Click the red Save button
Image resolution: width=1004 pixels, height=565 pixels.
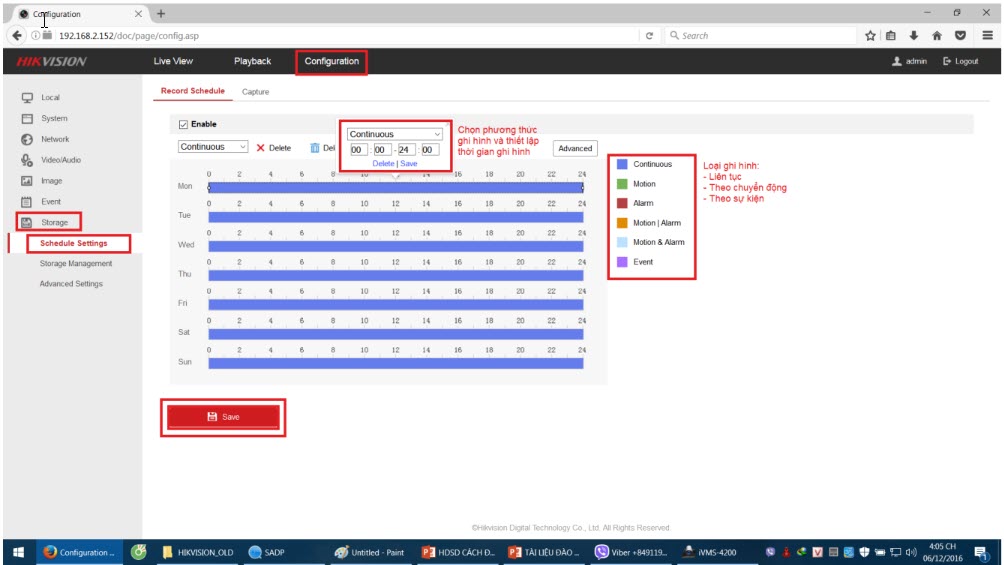tap(223, 417)
